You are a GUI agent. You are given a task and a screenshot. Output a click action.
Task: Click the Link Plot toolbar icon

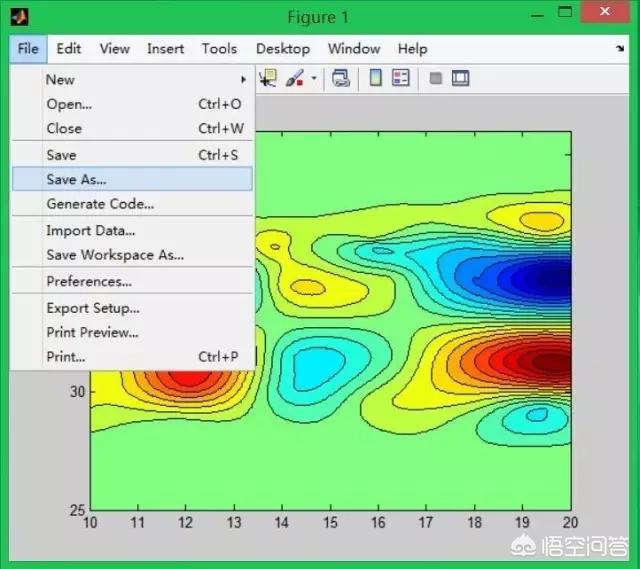coord(340,78)
